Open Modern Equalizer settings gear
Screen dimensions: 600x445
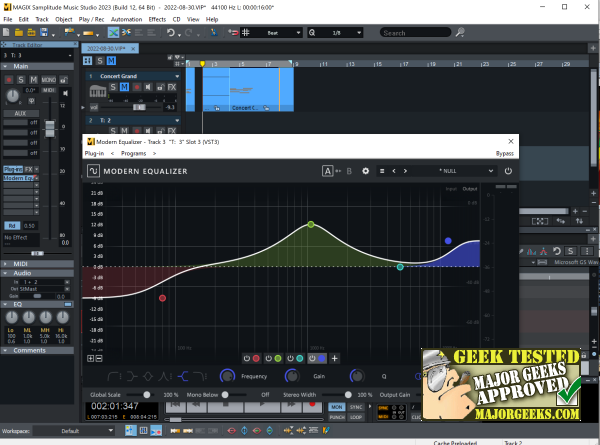tap(365, 171)
